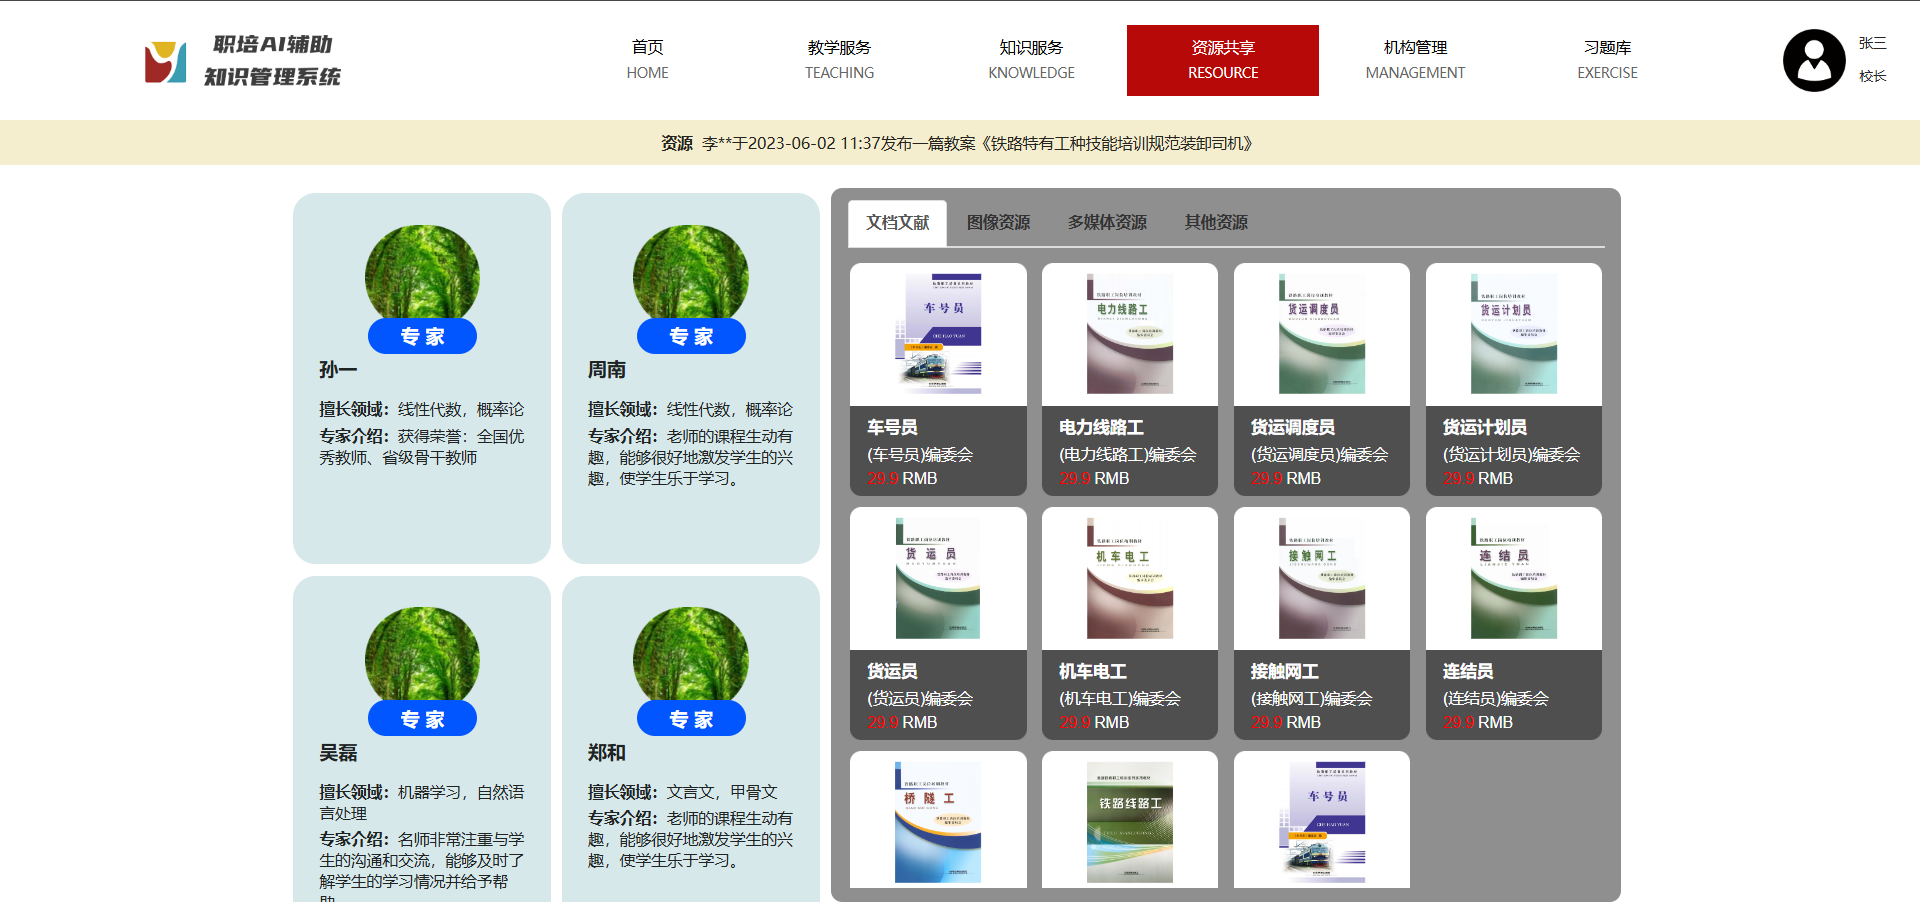This screenshot has width=1920, height=912.
Task: Open the 桥隧工 book cover thumbnail
Action: (938, 822)
